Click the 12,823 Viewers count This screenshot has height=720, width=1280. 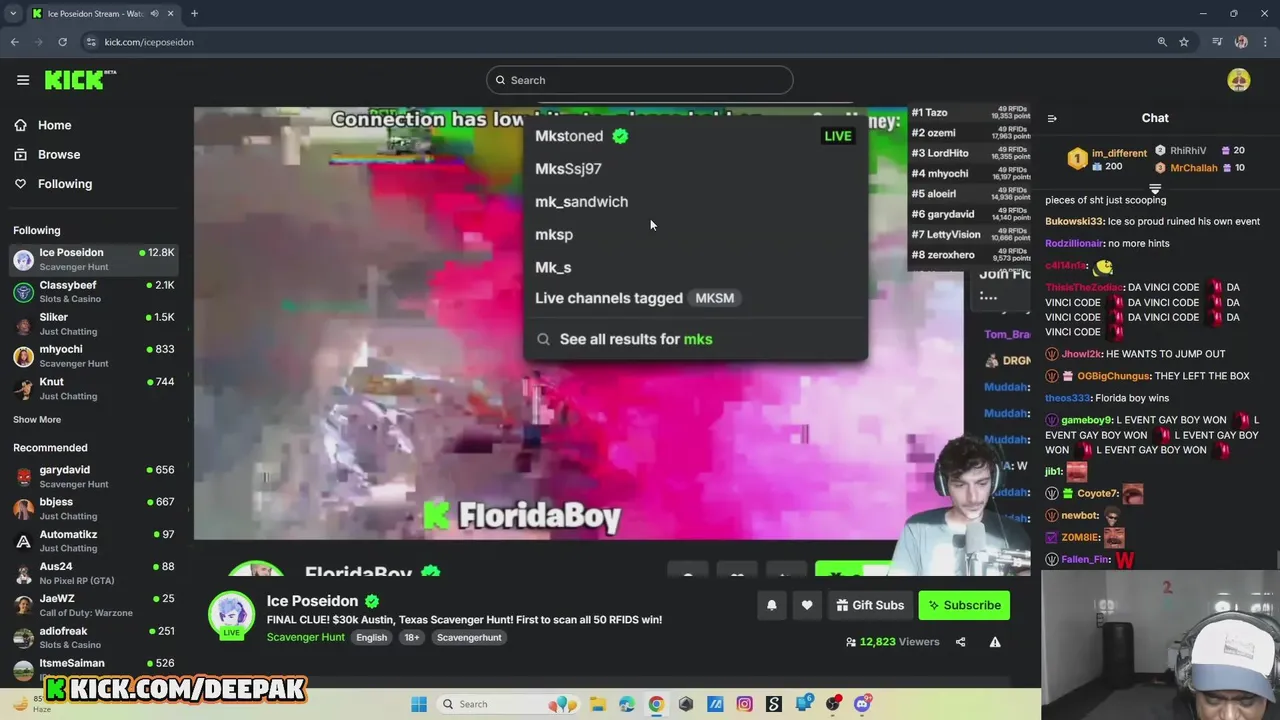892,642
